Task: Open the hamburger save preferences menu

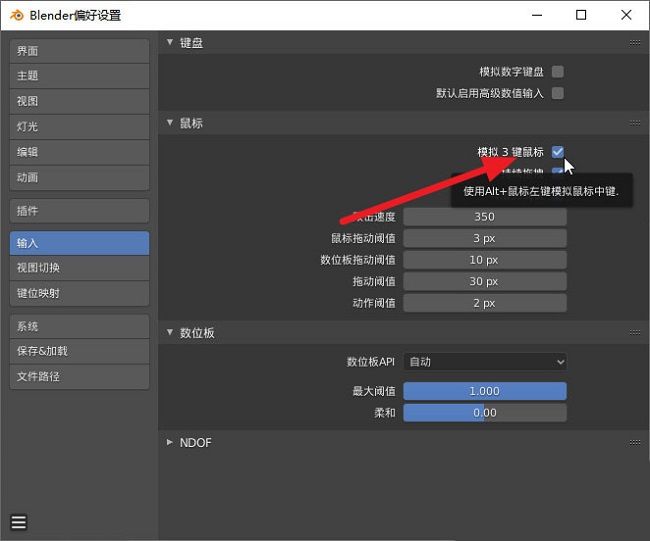Action: point(19,522)
